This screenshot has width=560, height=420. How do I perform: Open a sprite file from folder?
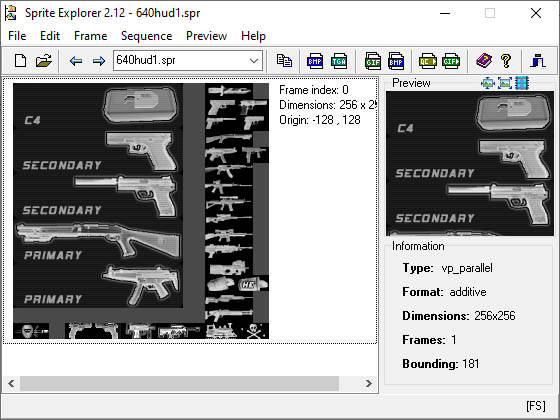pyautogui.click(x=44, y=60)
